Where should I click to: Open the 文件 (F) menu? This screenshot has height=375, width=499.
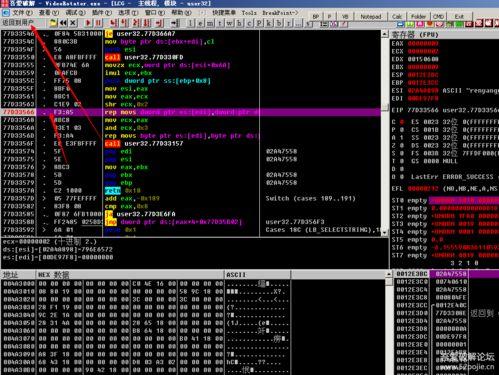pos(22,13)
